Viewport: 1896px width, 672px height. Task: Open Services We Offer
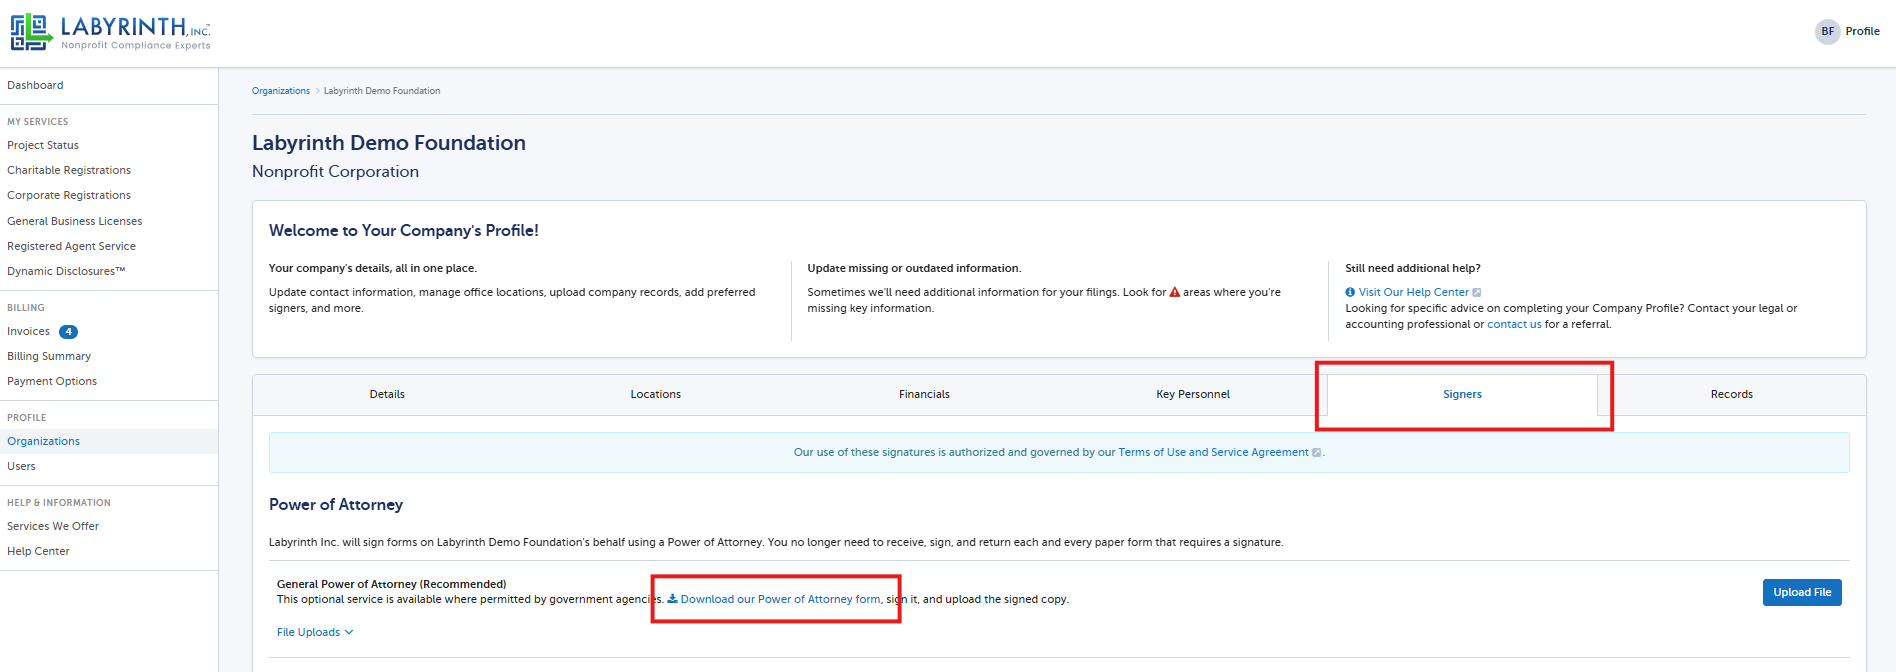[53, 526]
